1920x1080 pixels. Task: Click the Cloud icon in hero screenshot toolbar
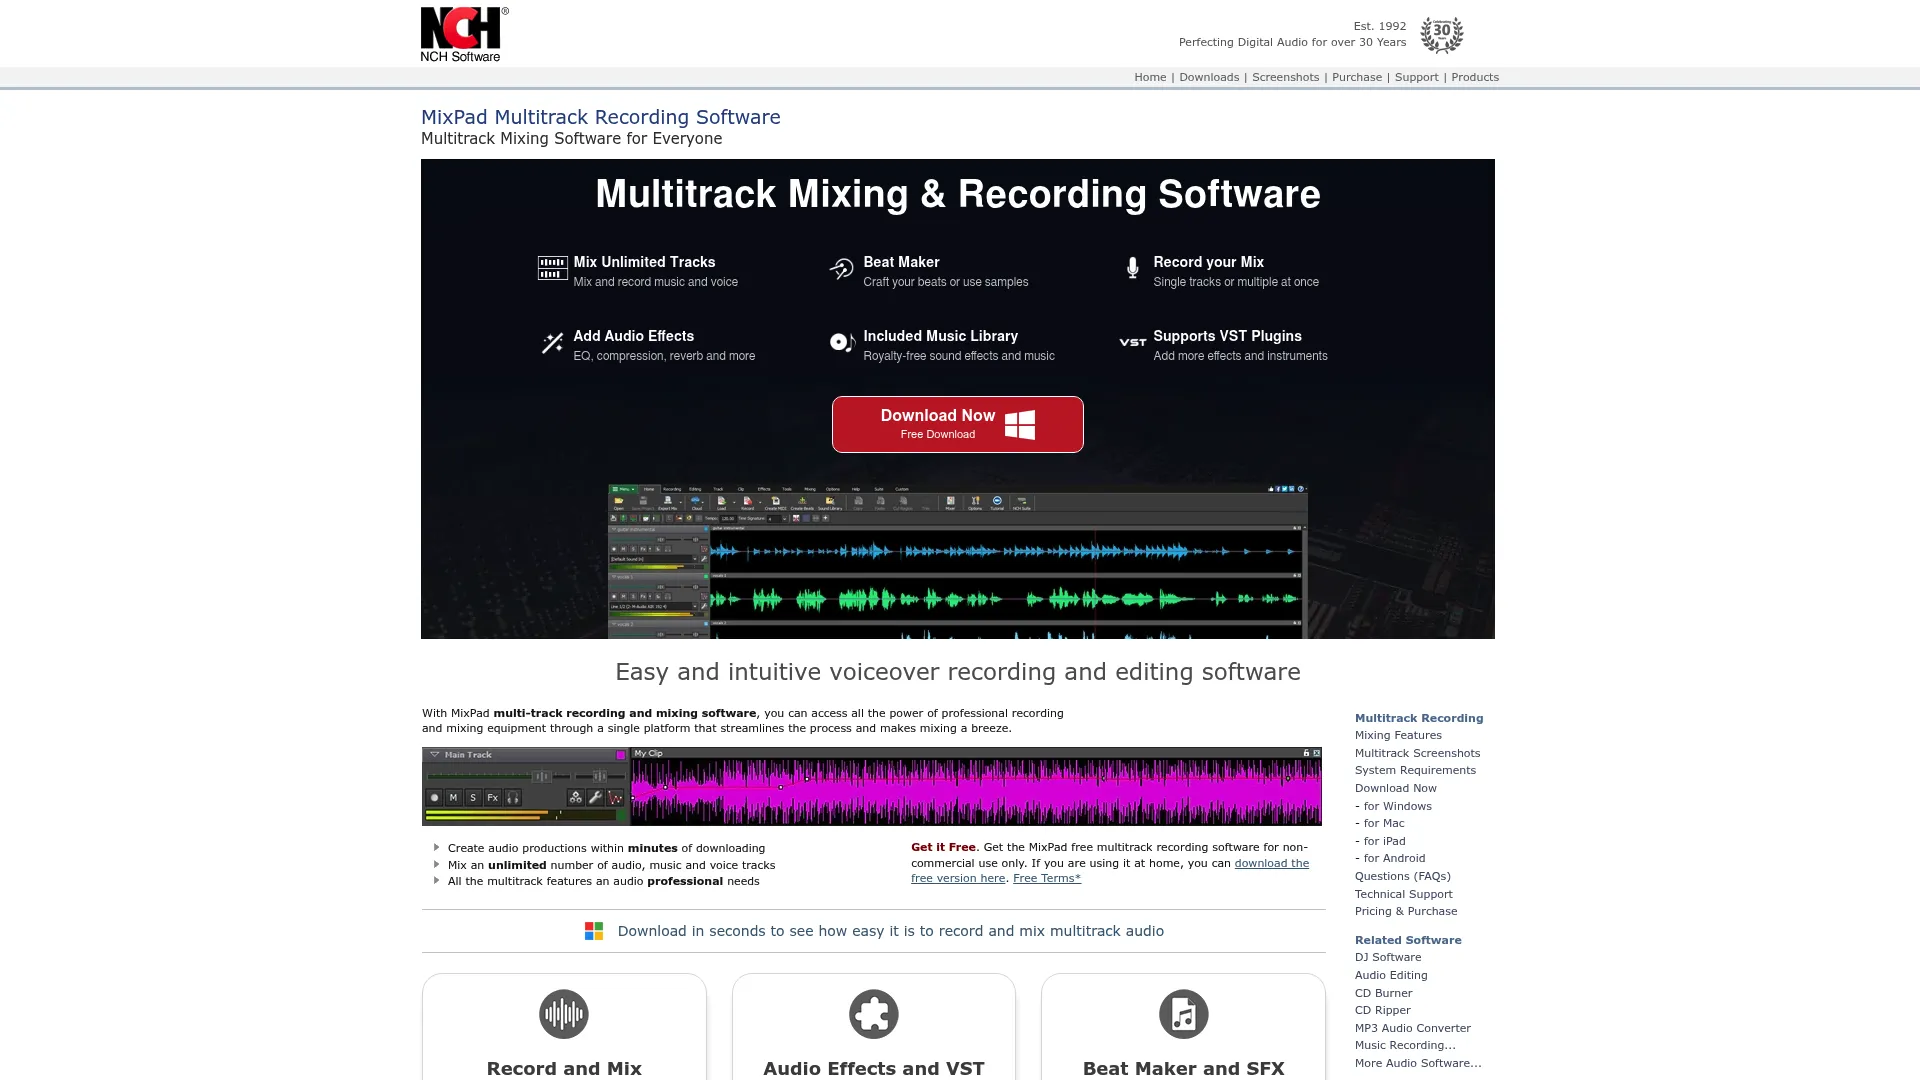[x=696, y=502]
